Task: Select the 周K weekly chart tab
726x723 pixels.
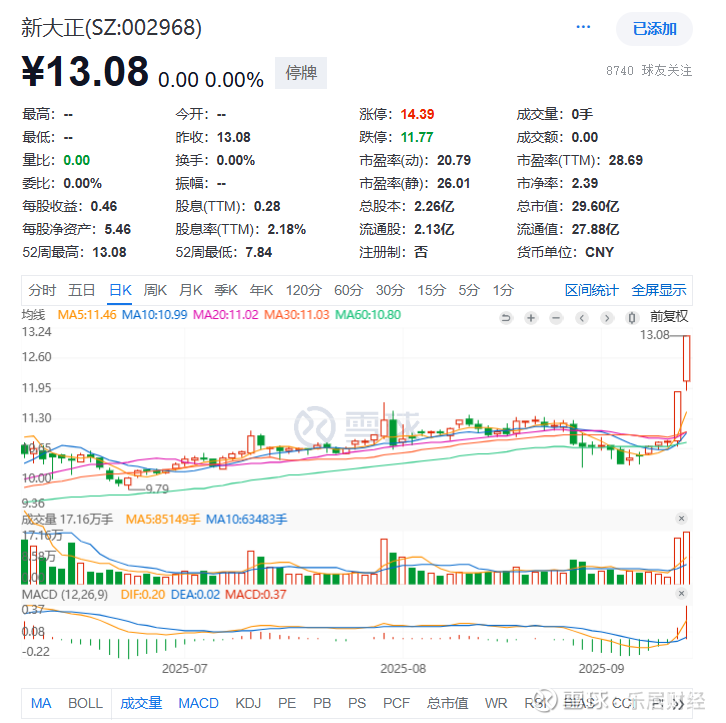Action: 155,290
